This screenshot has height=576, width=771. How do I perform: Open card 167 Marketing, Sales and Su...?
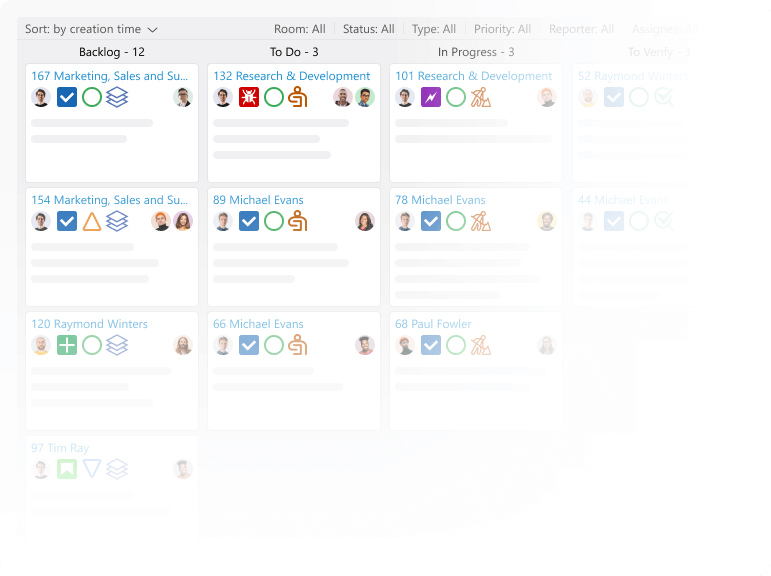coord(110,76)
